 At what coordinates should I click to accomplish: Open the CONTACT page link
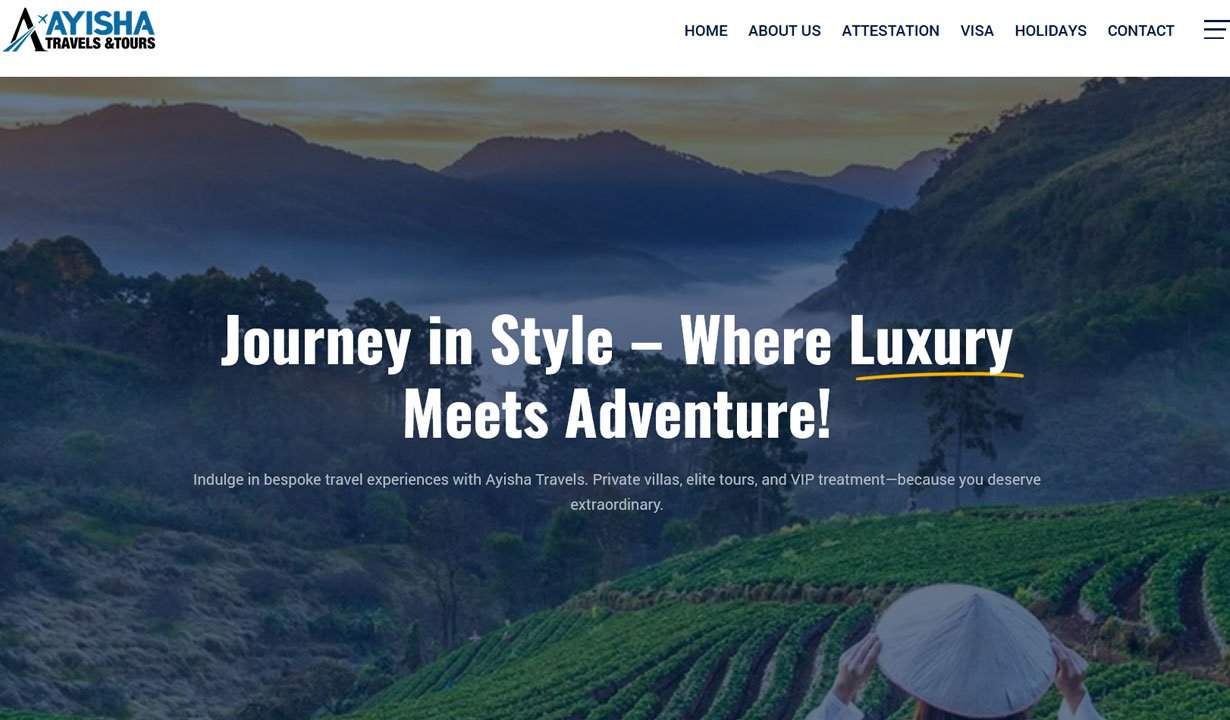(x=1141, y=31)
